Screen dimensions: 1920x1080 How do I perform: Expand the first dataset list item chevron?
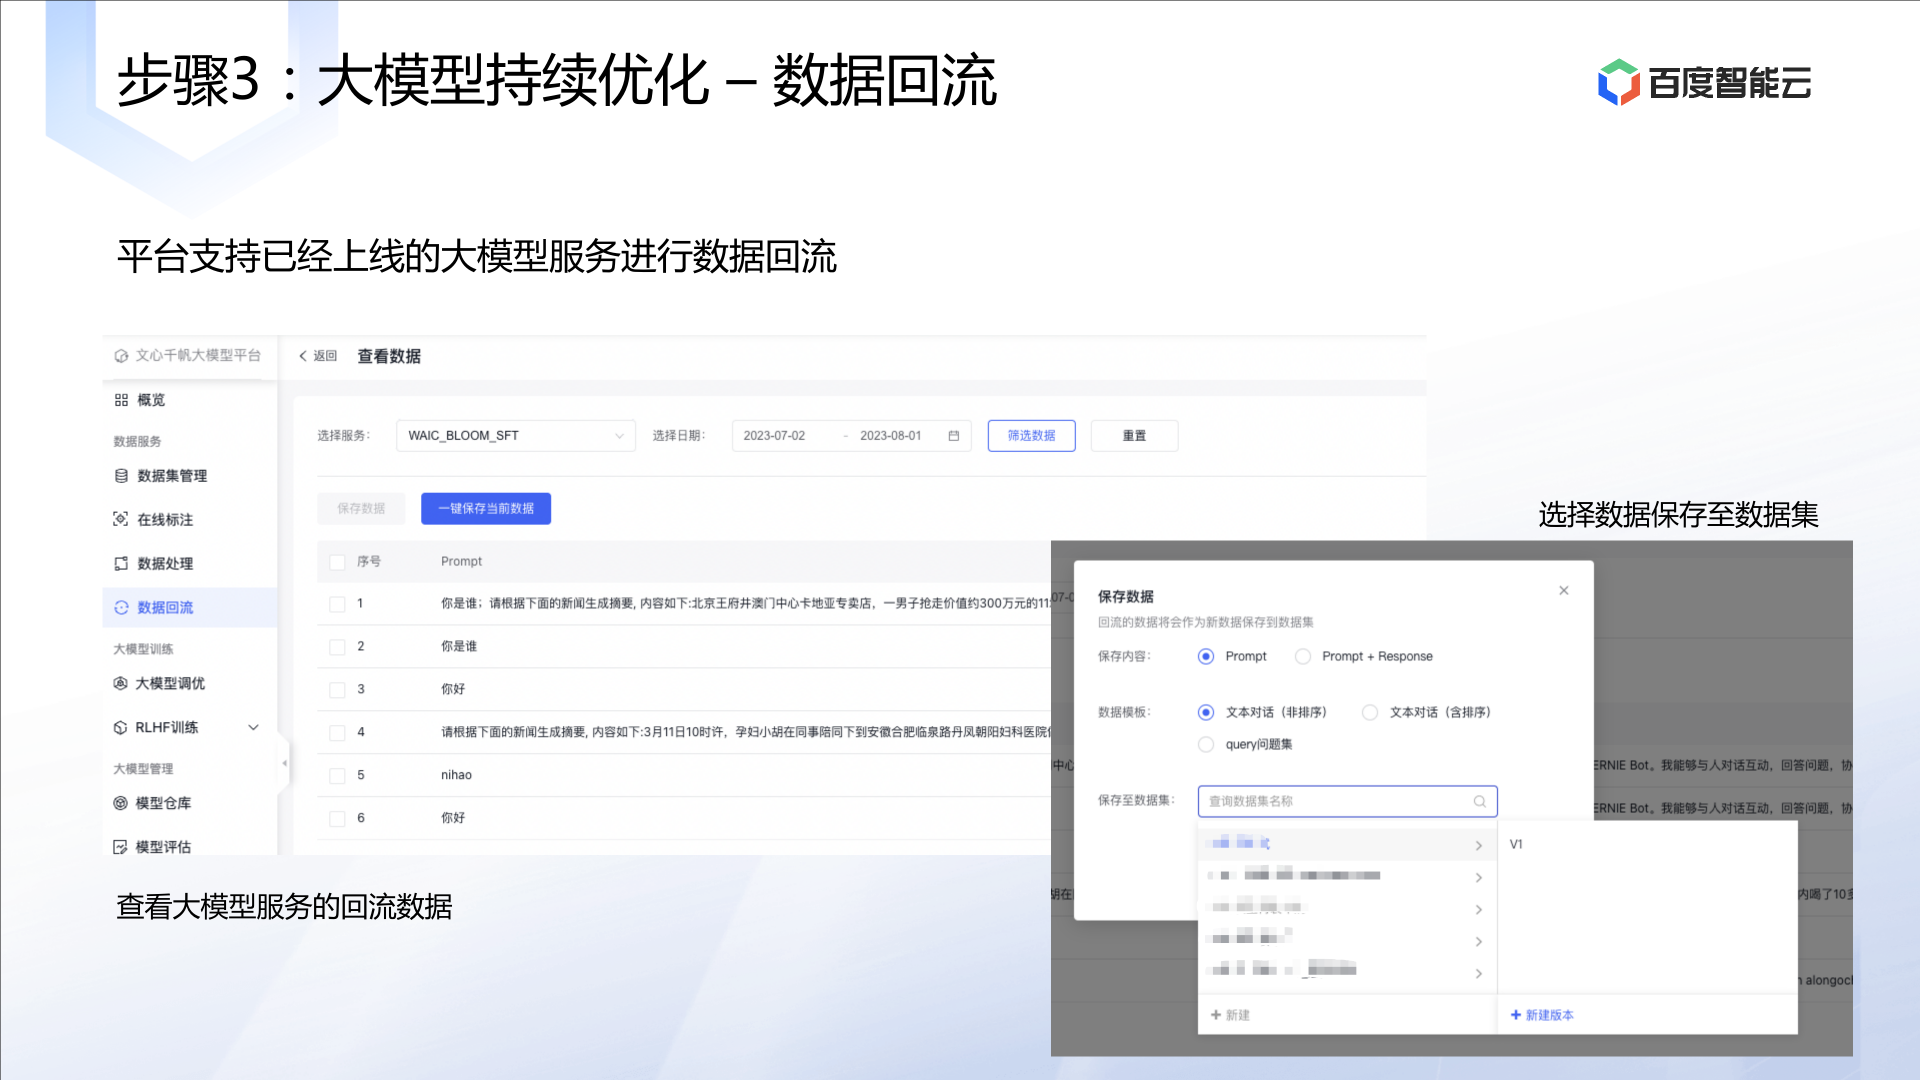pos(1479,846)
